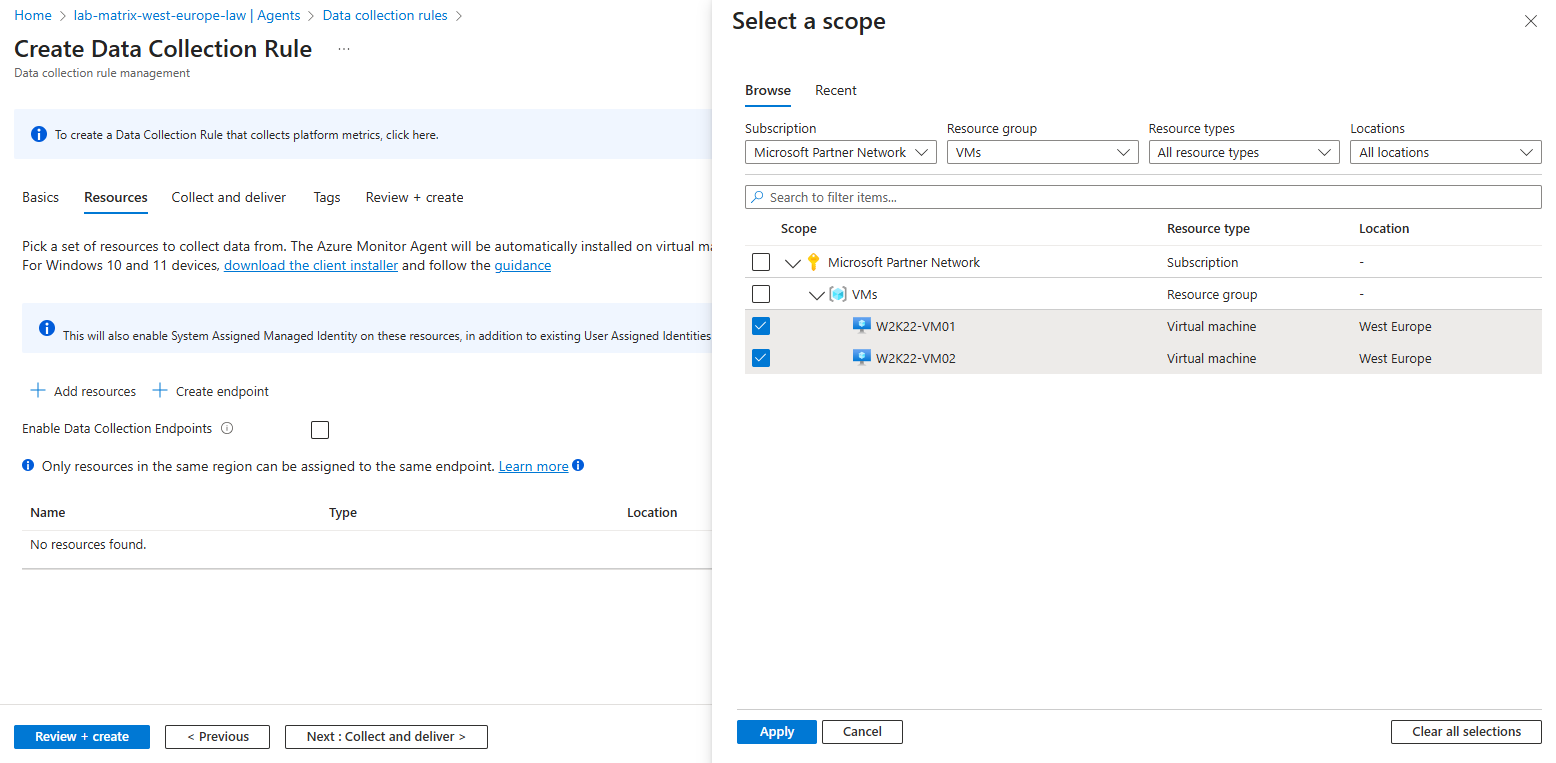Click the Scope column header
Image resolution: width=1556 pixels, height=763 pixels.
[799, 228]
